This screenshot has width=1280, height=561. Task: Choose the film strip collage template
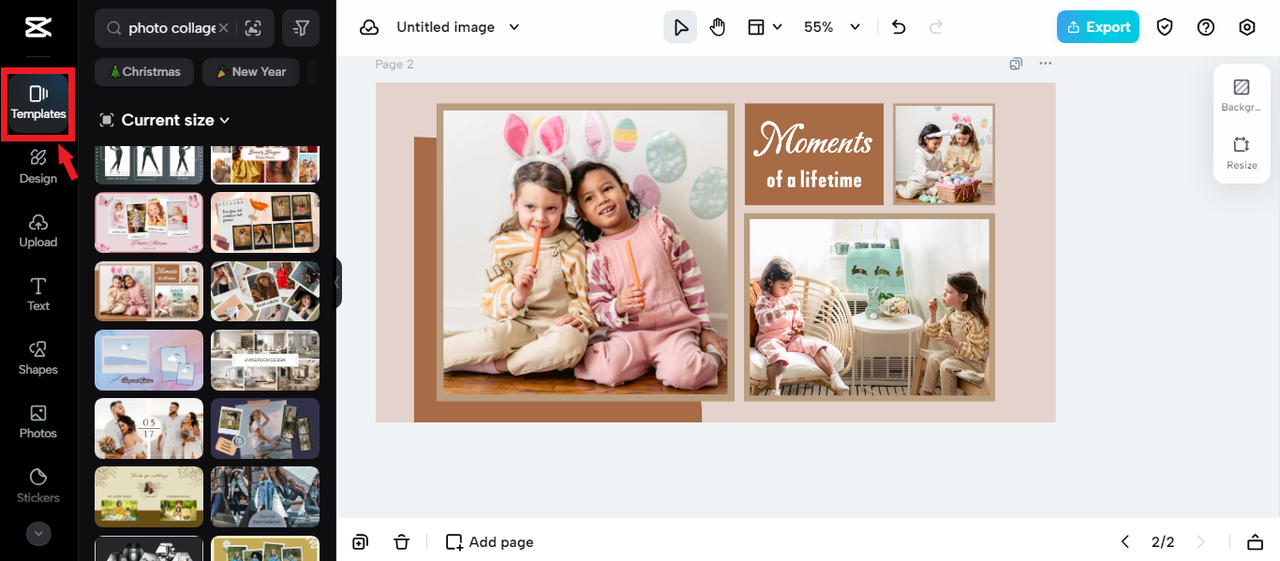click(265, 222)
